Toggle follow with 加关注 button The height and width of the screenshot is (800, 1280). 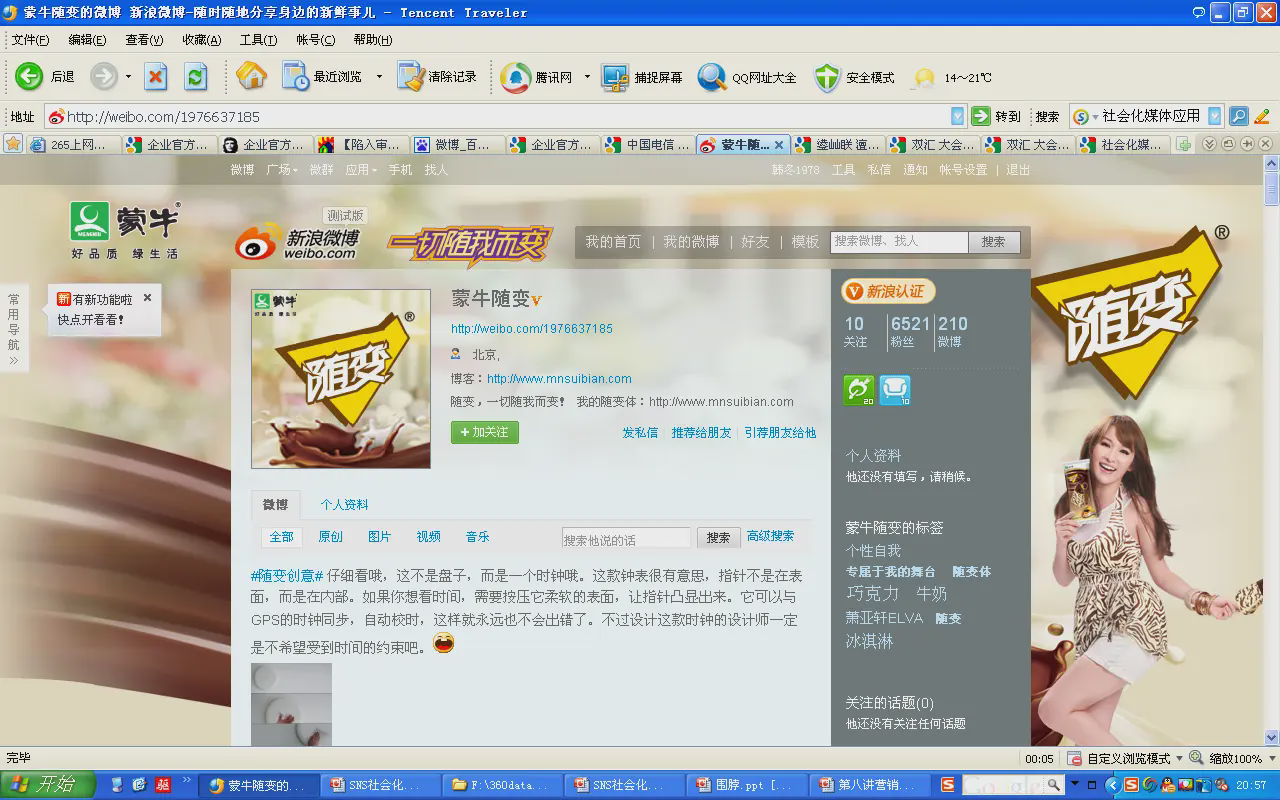click(x=484, y=432)
